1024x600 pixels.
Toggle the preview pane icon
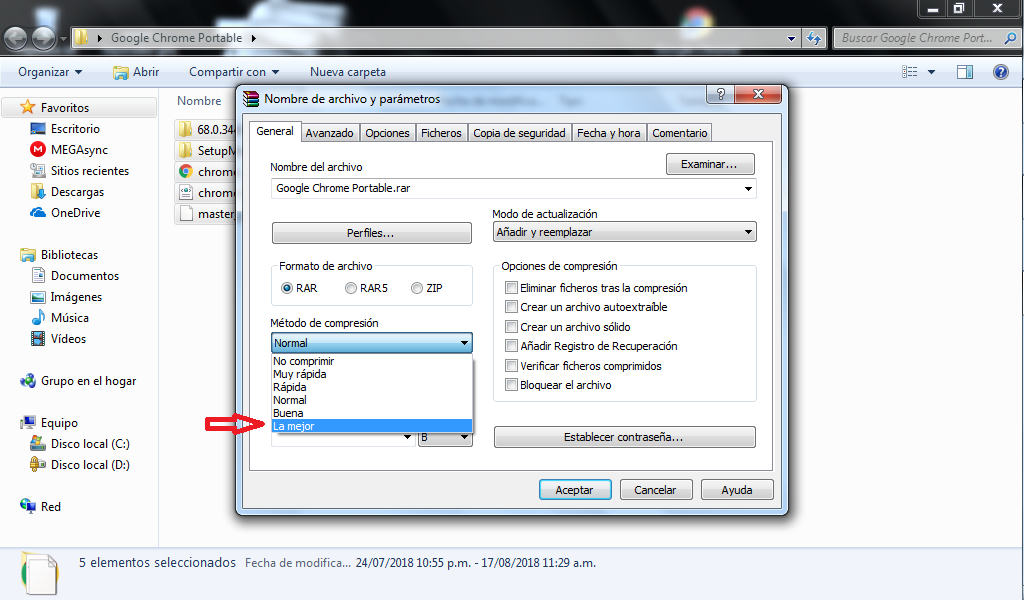pos(965,72)
